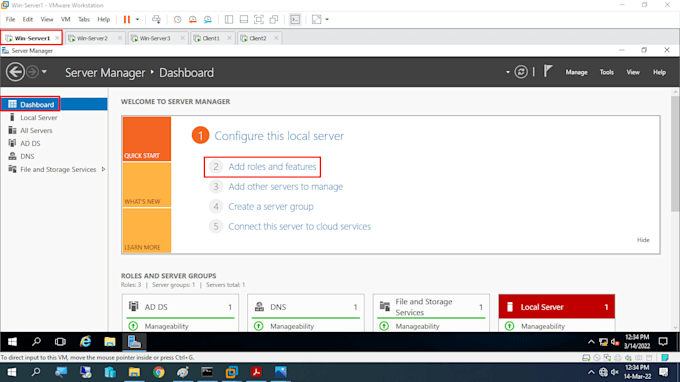Open snapshot manager icon
Viewport: 680px width, 382px height.
click(208, 20)
